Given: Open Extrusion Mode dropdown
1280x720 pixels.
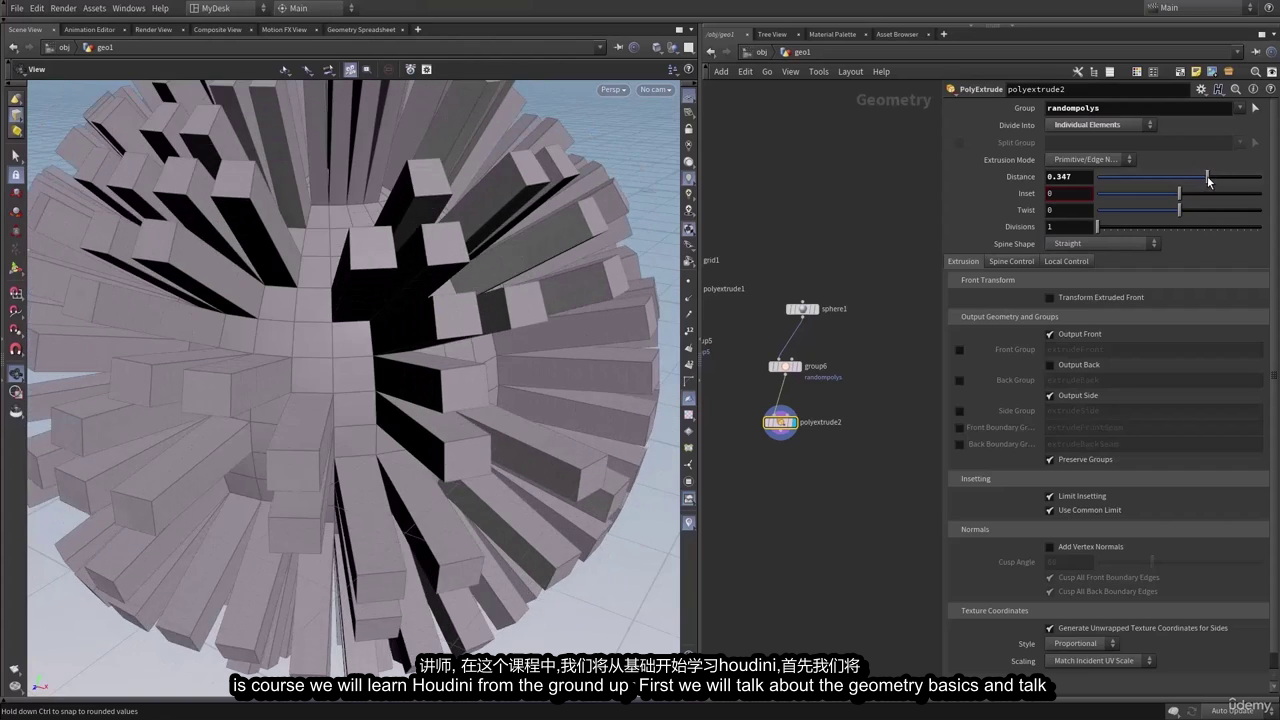Looking at the screenshot, I should point(1090,160).
